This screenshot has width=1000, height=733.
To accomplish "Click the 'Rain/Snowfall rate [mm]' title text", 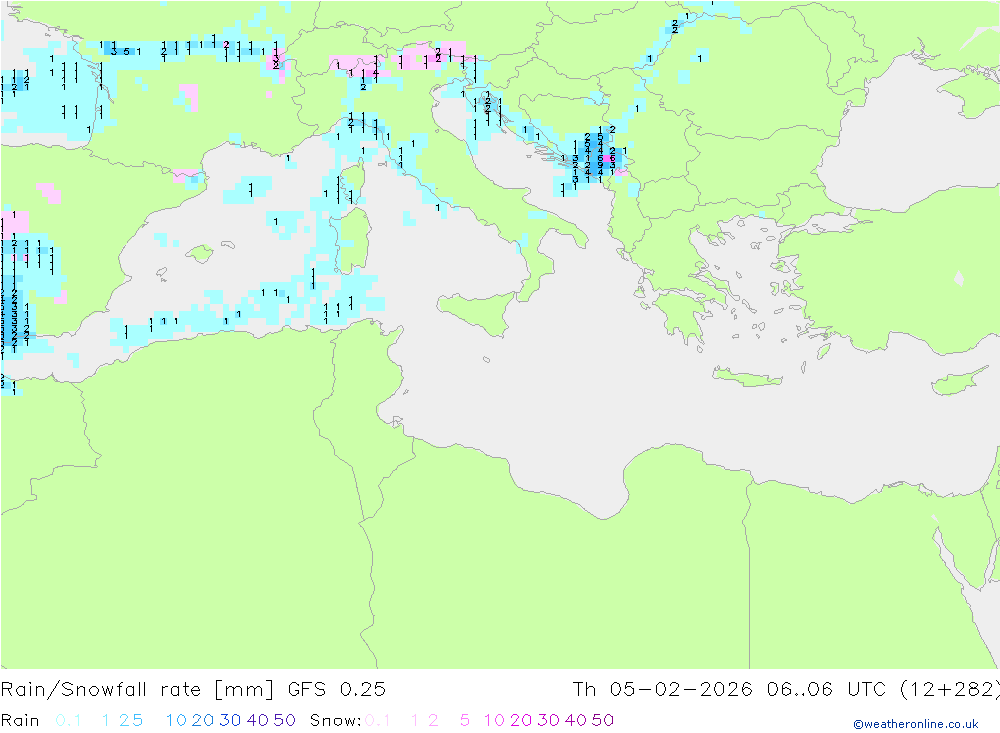I will [137, 690].
